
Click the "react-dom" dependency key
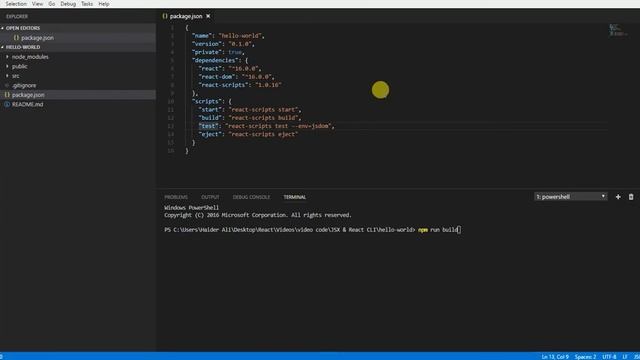tap(217, 77)
